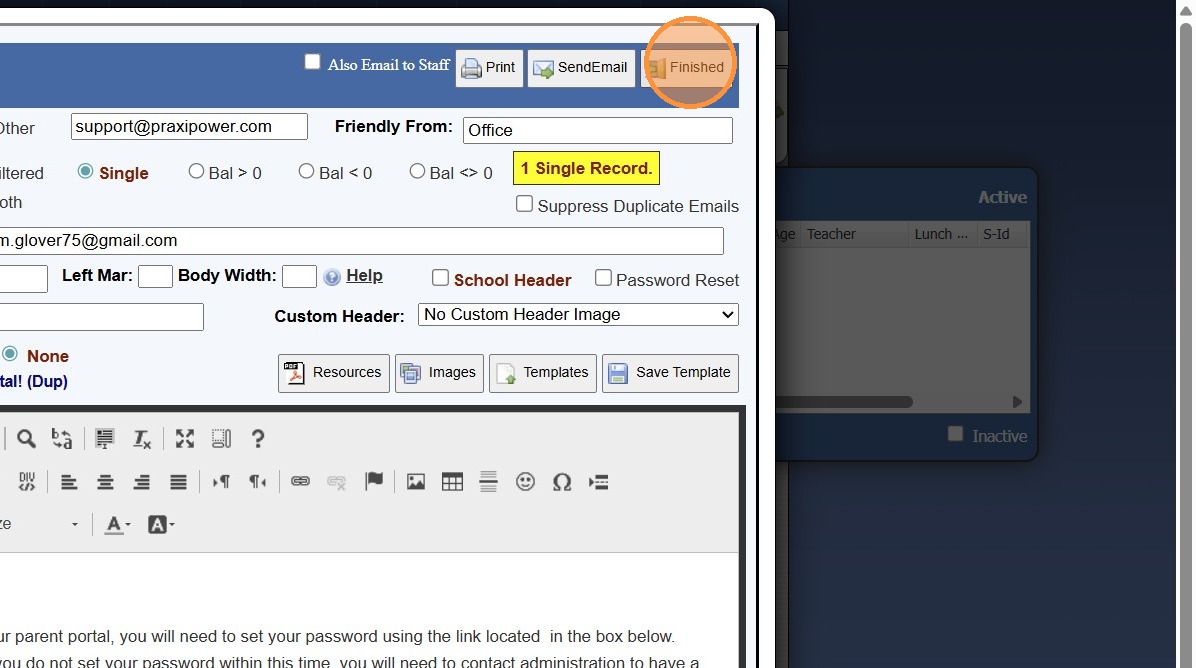
Task: Open the Help link
Action: tap(365, 275)
